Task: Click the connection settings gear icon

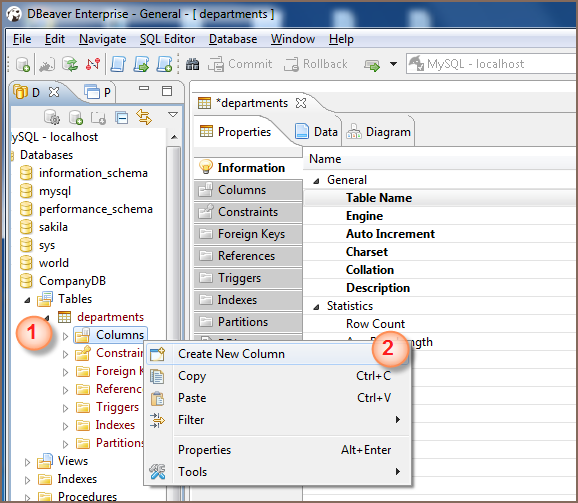Action: pos(52,118)
